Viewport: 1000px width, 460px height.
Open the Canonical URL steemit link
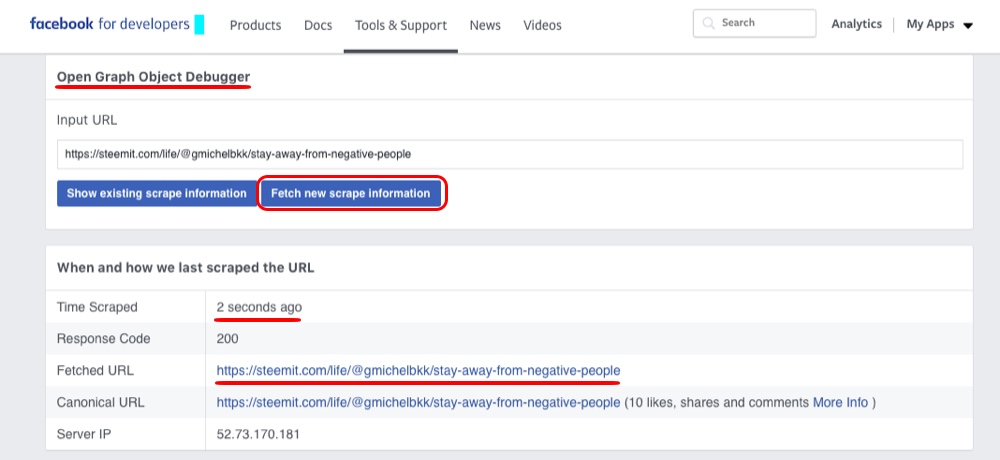pyautogui.click(x=418, y=403)
